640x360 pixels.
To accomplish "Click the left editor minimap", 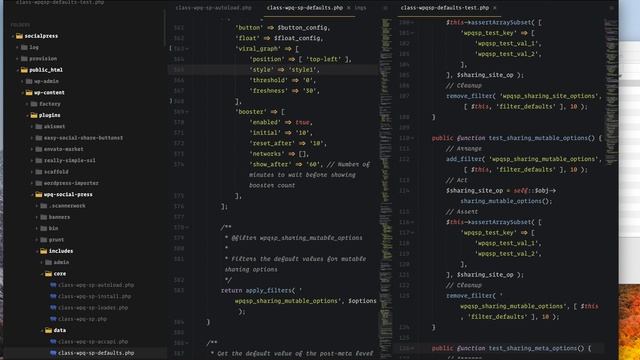I will [386, 188].
